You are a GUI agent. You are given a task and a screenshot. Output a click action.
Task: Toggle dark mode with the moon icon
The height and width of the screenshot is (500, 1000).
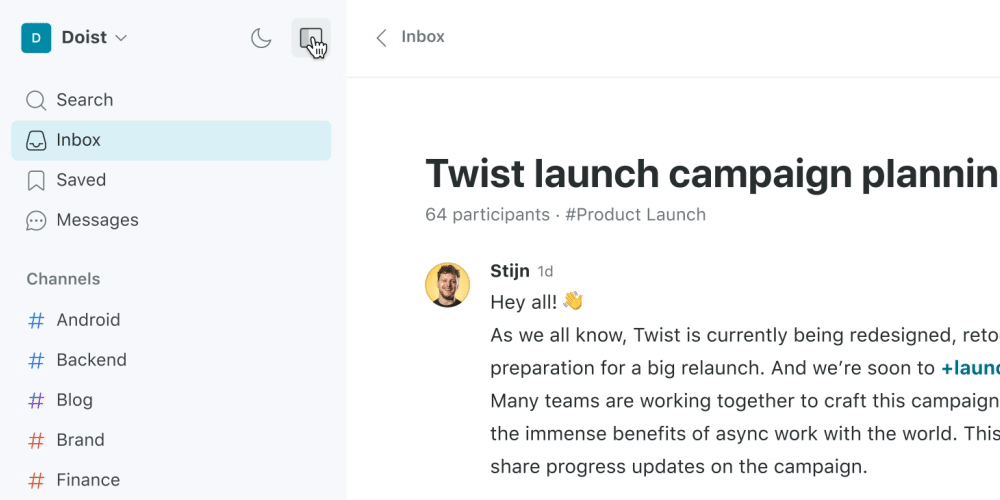tap(261, 38)
